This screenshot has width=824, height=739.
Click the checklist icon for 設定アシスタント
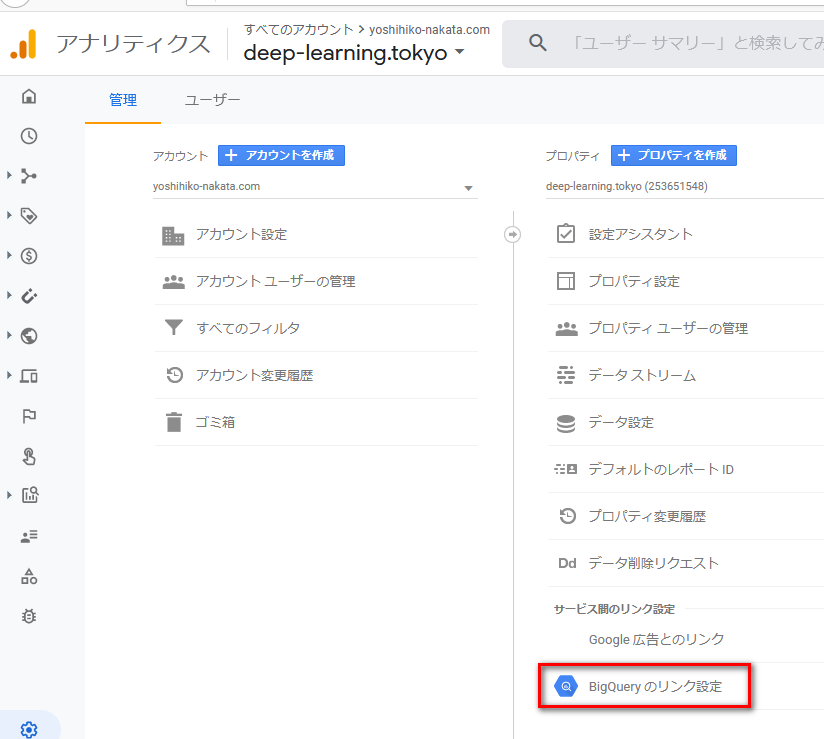(565, 233)
